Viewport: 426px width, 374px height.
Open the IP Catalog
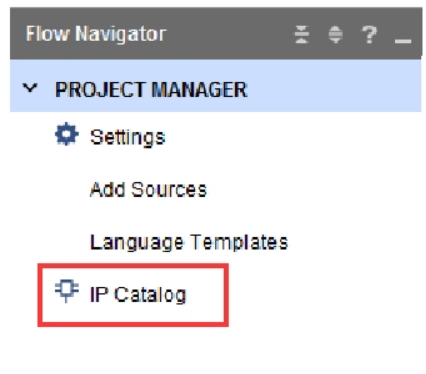click(x=138, y=295)
